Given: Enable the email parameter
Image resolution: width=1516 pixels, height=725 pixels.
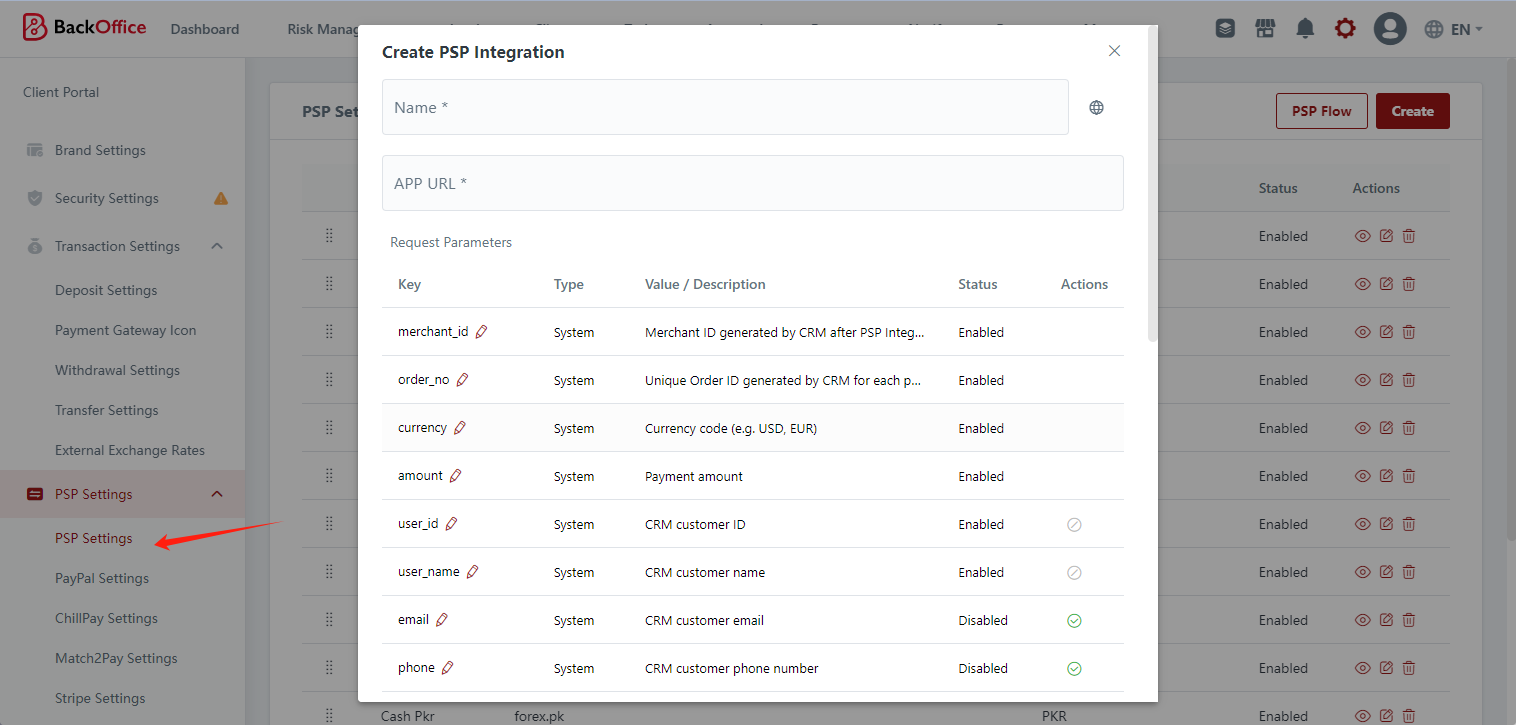Looking at the screenshot, I should click(x=1074, y=620).
